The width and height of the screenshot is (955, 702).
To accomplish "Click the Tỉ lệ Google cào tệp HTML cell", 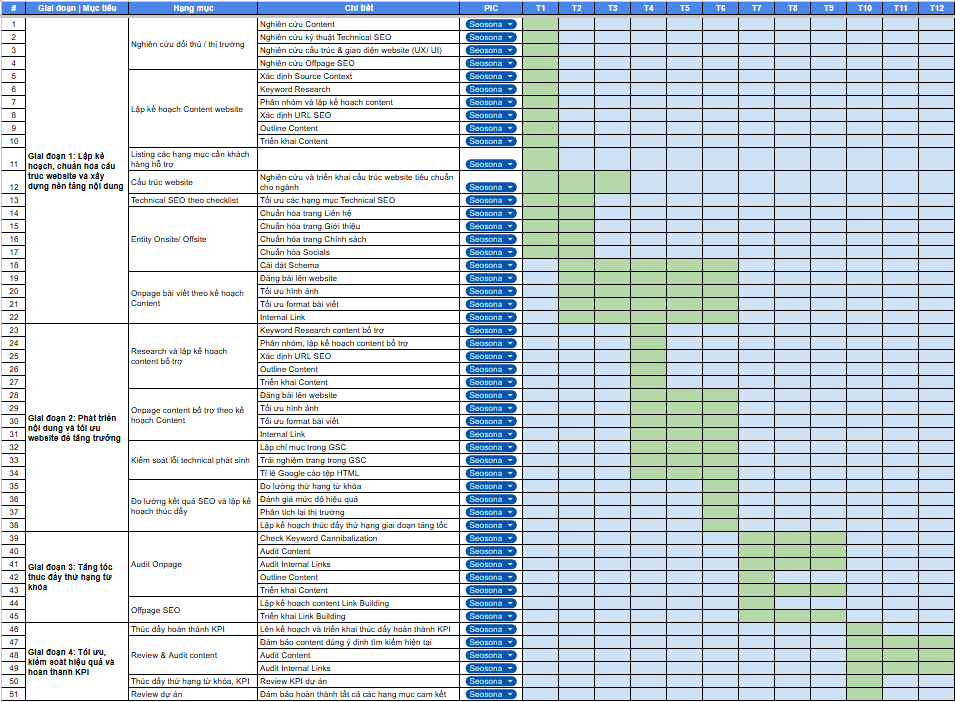I will click(359, 474).
